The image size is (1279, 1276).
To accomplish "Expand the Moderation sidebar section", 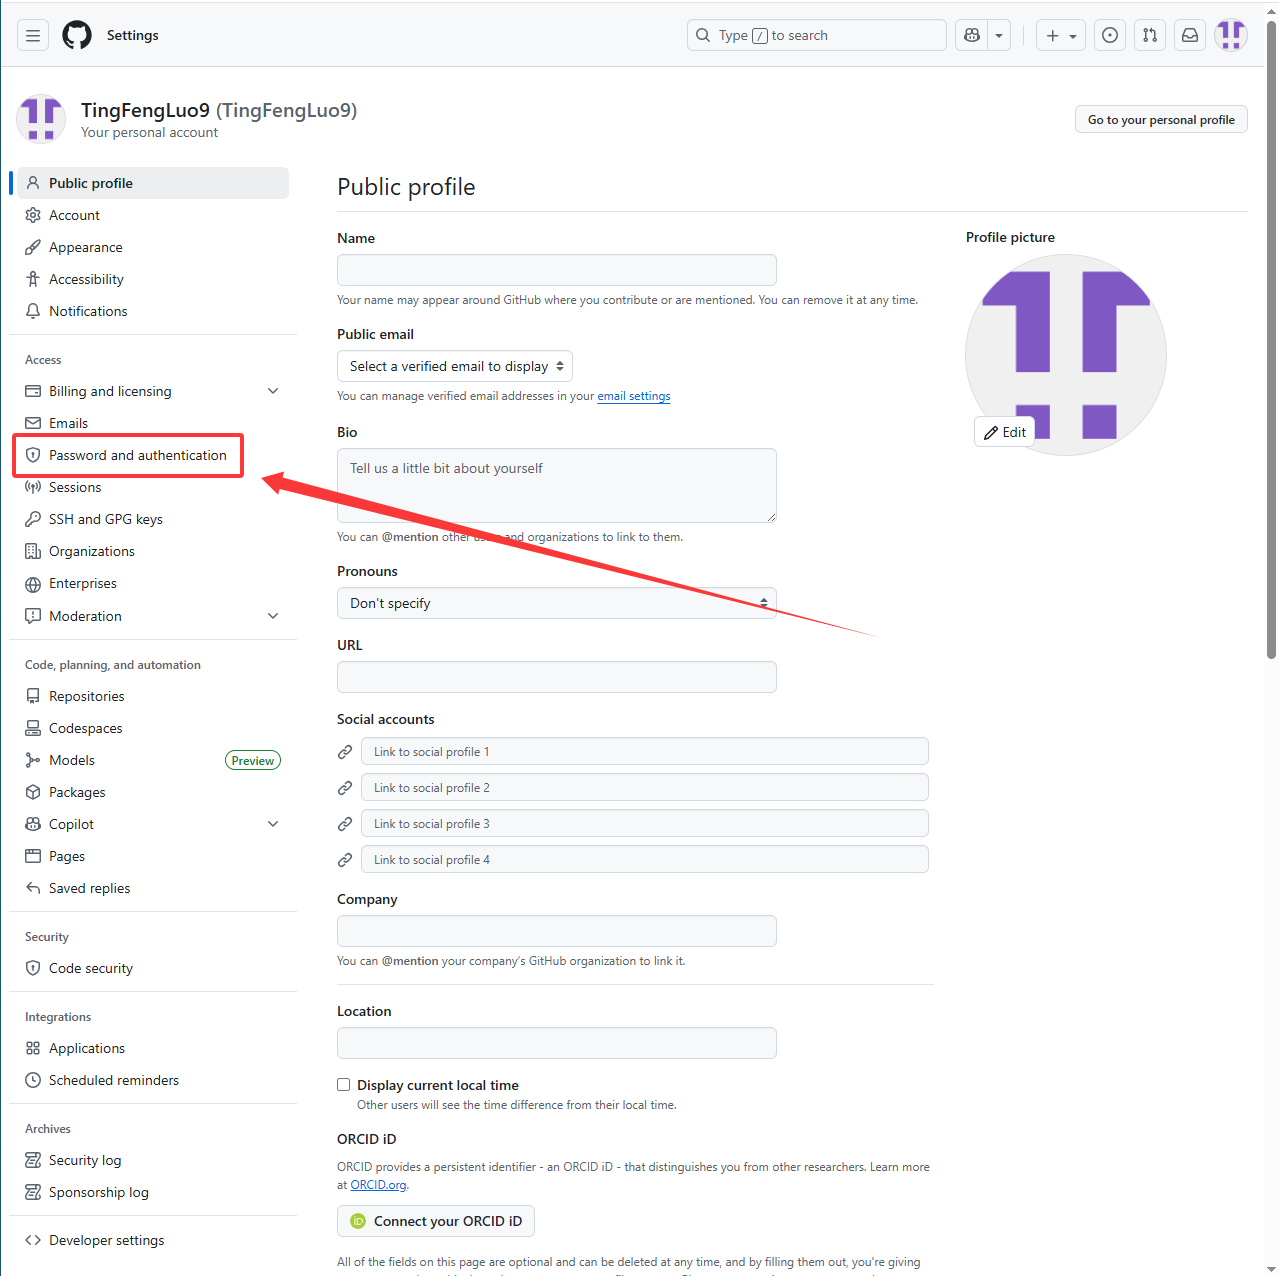I will coord(273,616).
